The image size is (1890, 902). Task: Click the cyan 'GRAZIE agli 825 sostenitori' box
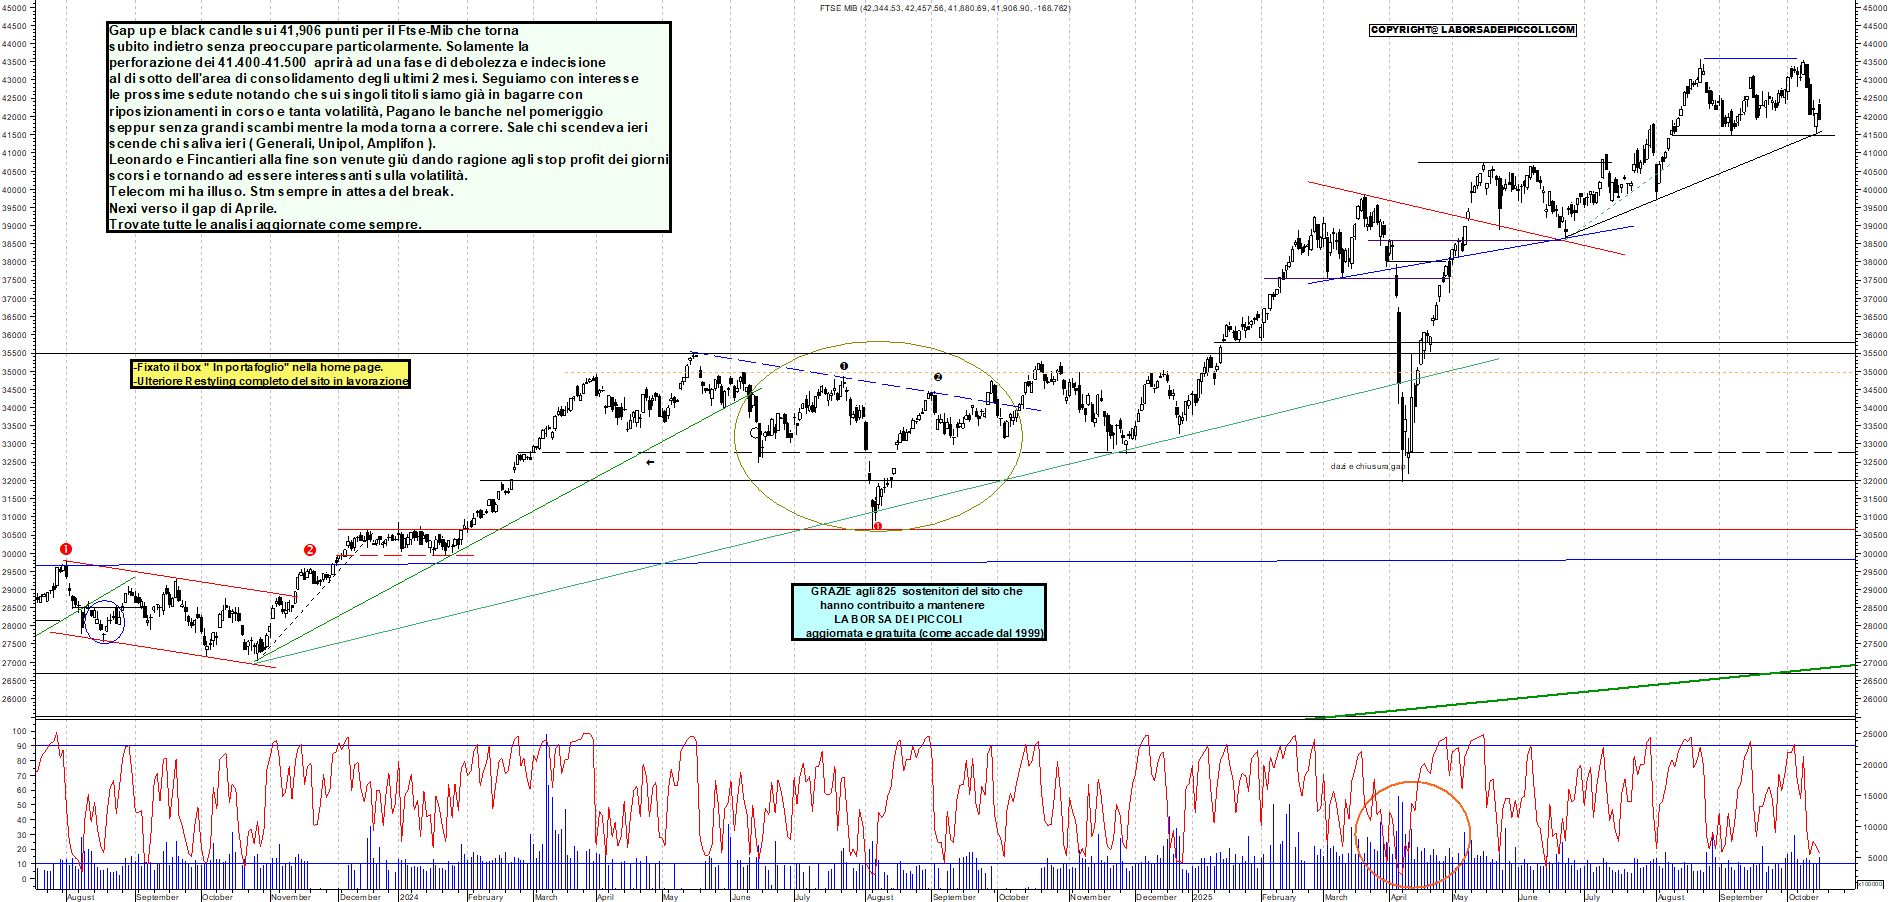[x=918, y=612]
